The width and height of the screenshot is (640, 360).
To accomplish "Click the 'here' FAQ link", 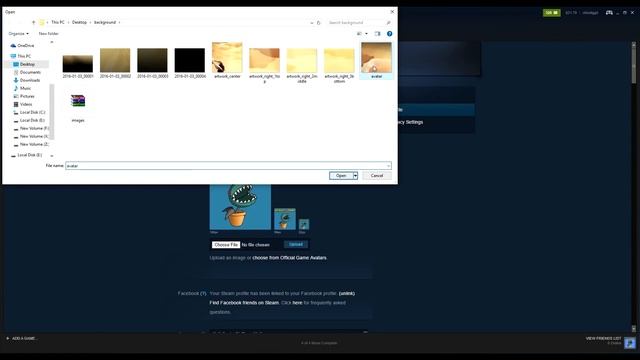I will 297,303.
